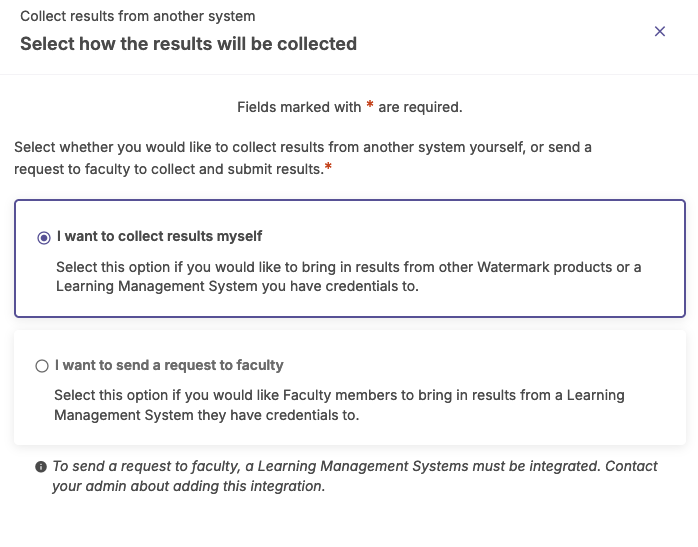Click the Watermark products description in first option
This screenshot has height=547, width=698.
click(x=349, y=276)
